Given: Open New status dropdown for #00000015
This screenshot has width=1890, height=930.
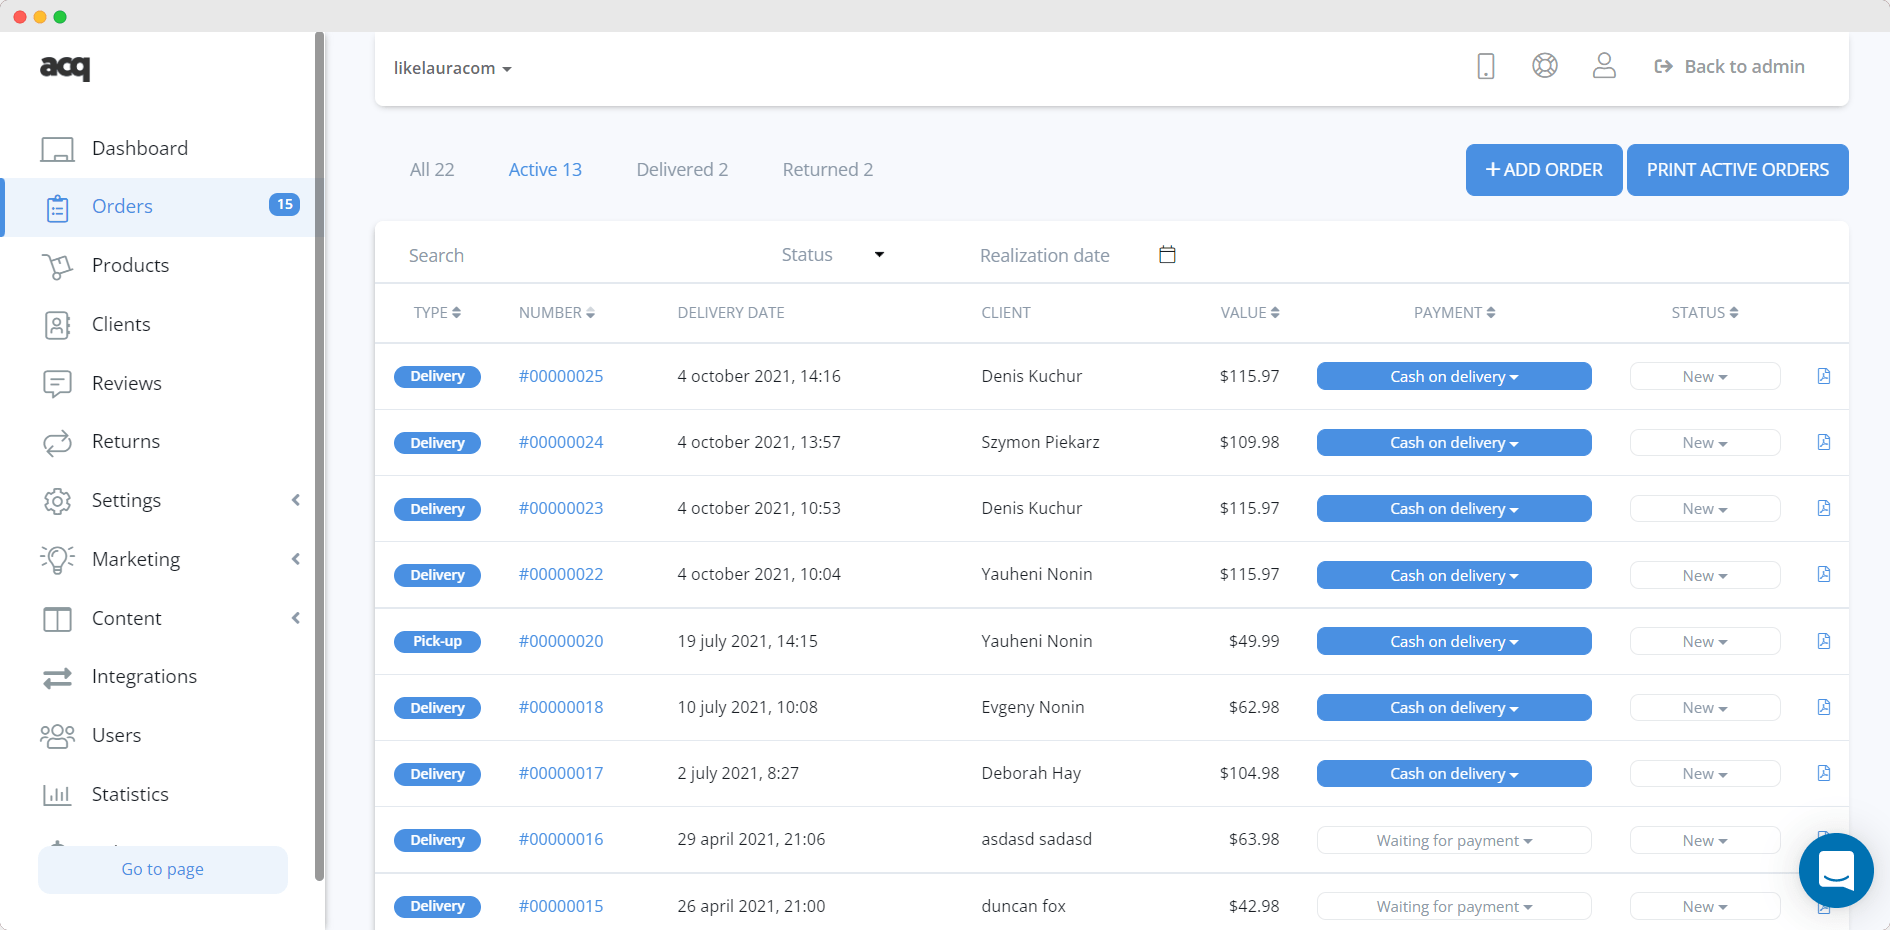Looking at the screenshot, I should 1705,906.
